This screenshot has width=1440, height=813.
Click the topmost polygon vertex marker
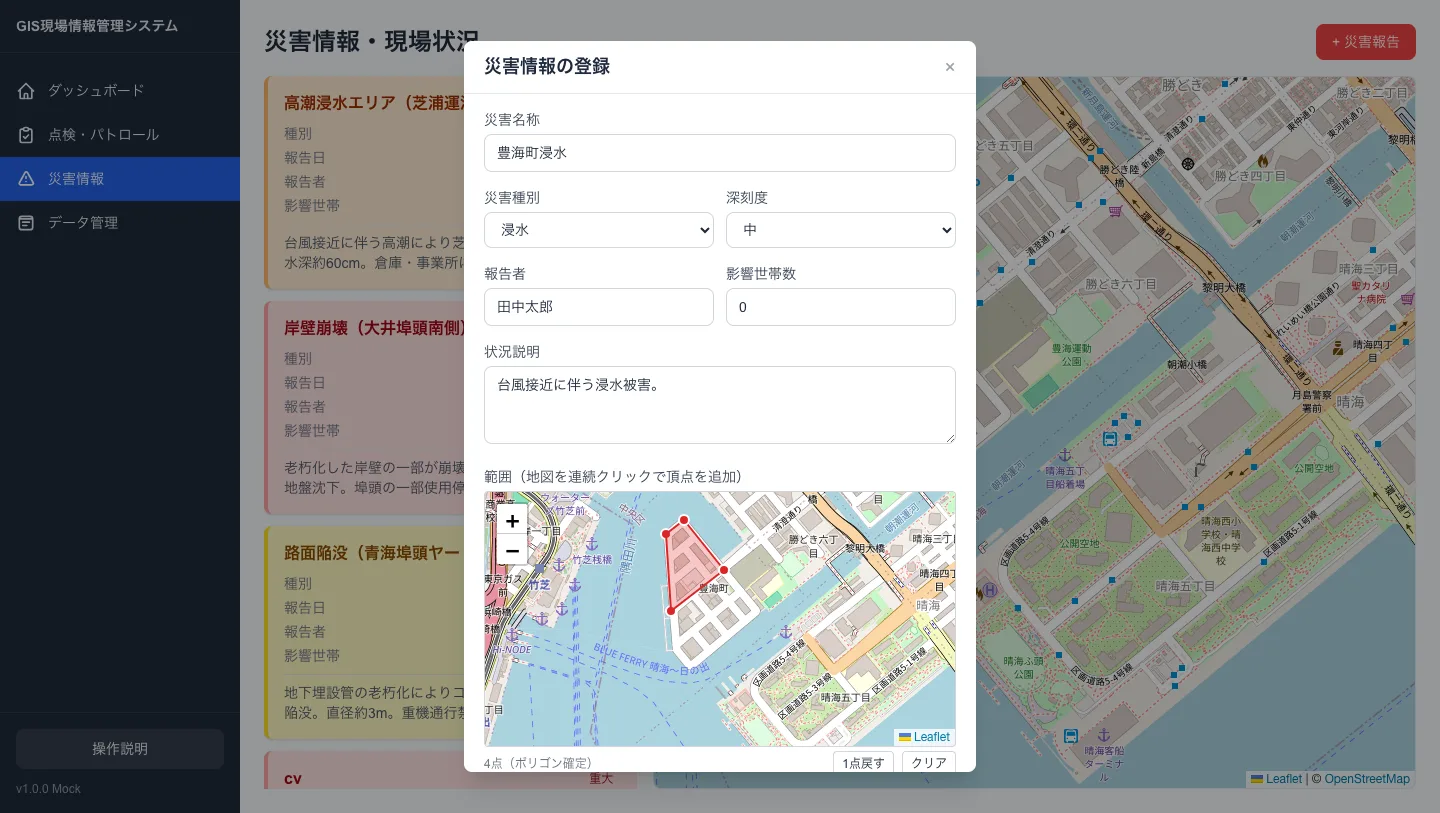(684, 520)
